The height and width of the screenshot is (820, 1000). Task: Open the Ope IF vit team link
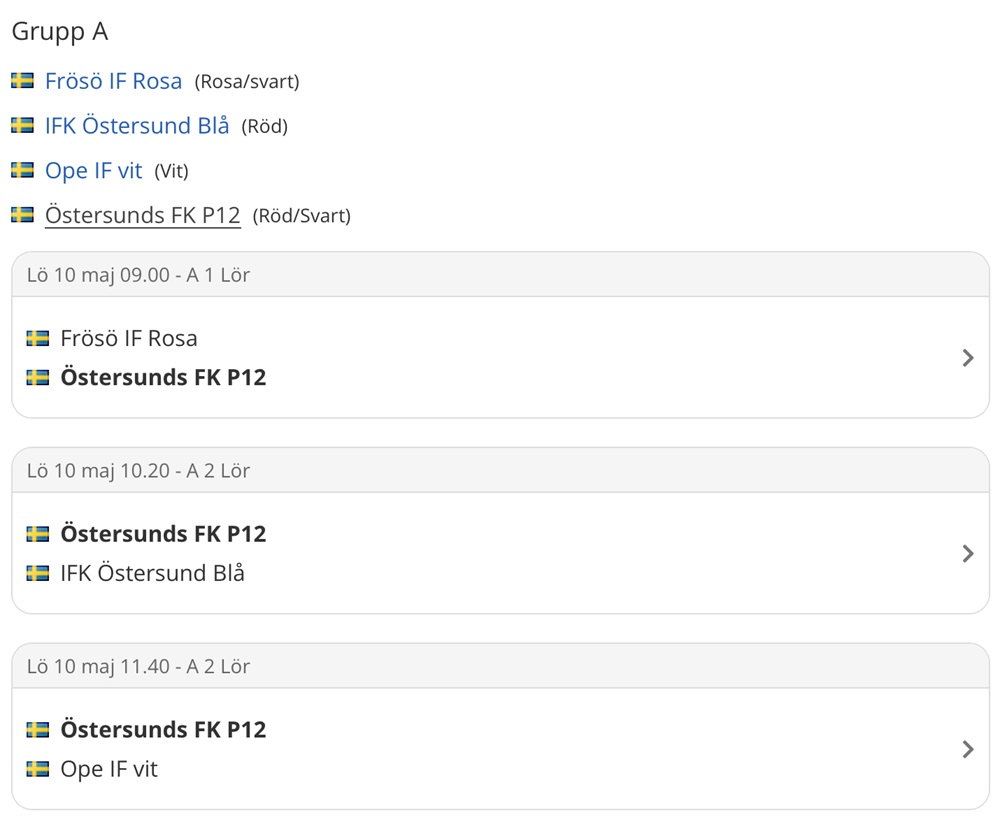pos(94,171)
